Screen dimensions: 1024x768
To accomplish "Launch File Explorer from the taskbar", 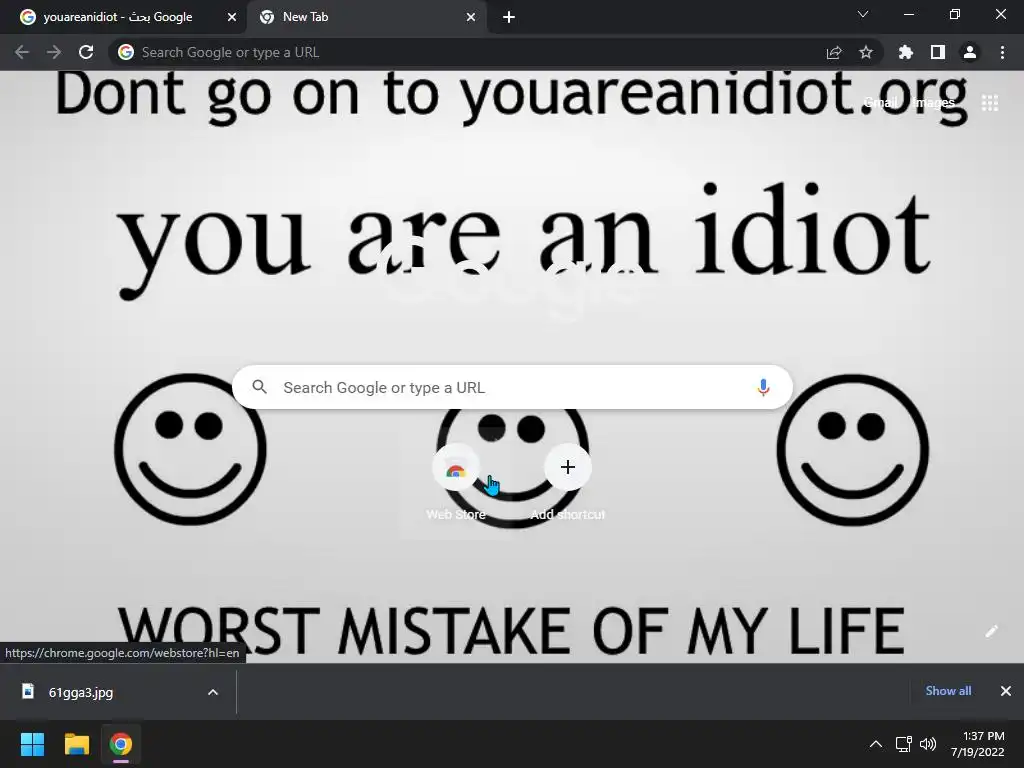I will point(76,744).
